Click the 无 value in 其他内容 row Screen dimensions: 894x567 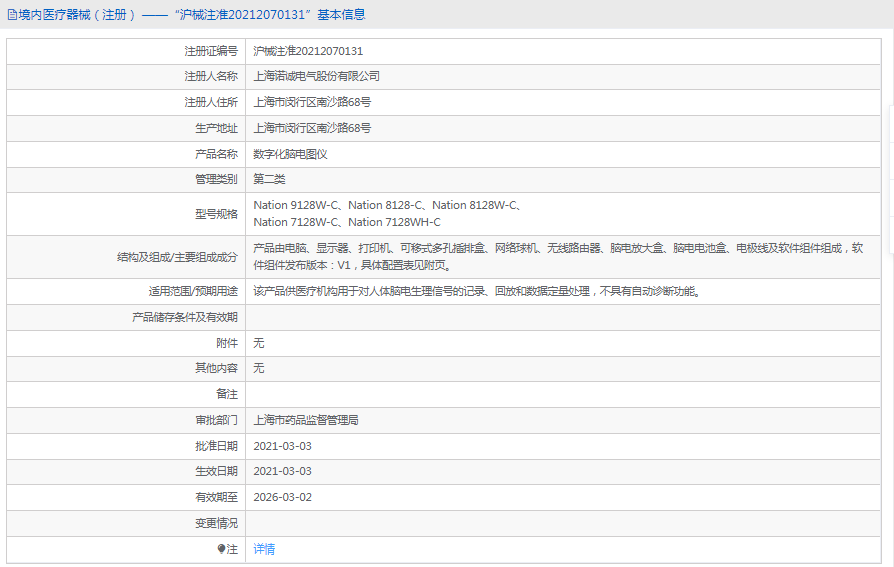(259, 368)
